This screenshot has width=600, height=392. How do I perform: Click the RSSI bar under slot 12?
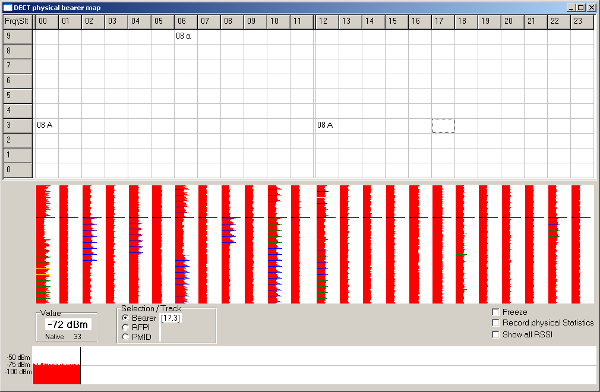click(322, 244)
